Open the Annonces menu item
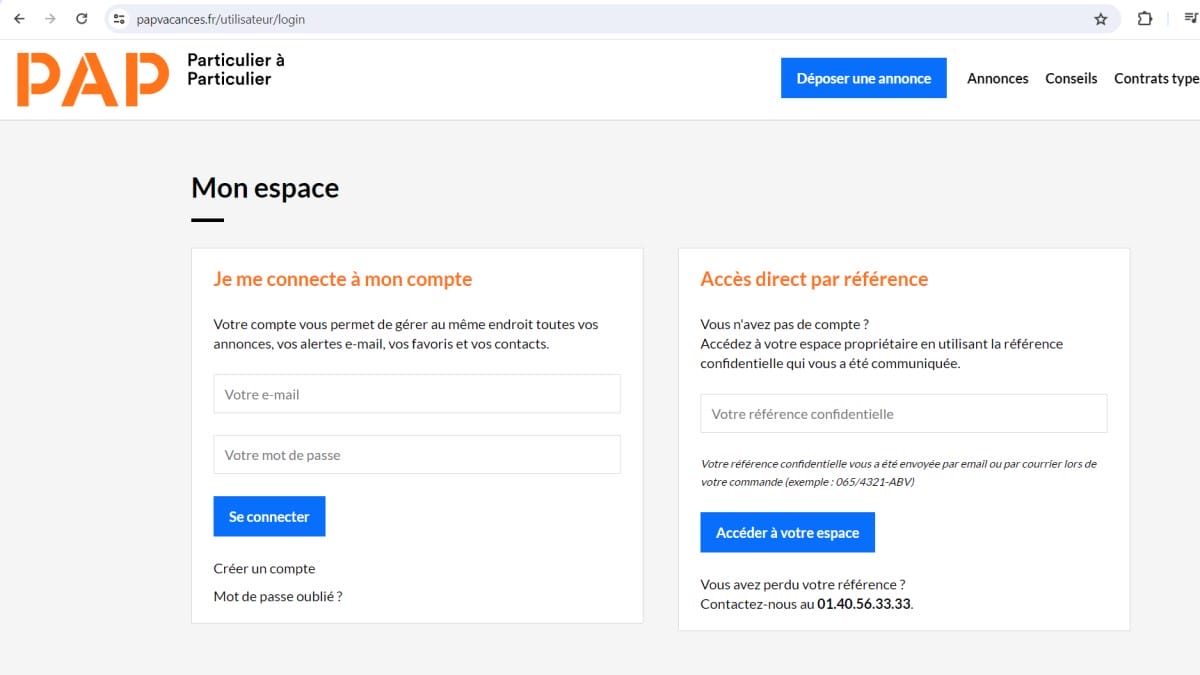This screenshot has height=675, width=1200. pyautogui.click(x=997, y=78)
